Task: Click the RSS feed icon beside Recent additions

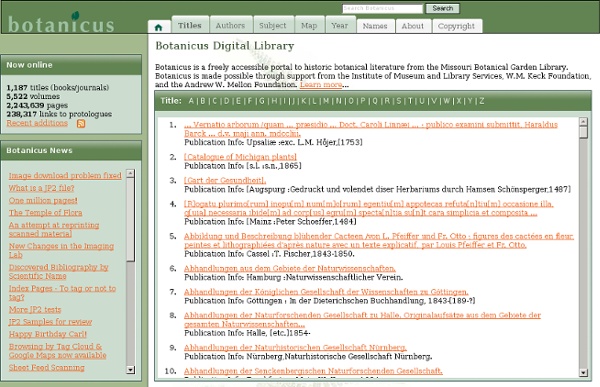Action: (x=81, y=124)
